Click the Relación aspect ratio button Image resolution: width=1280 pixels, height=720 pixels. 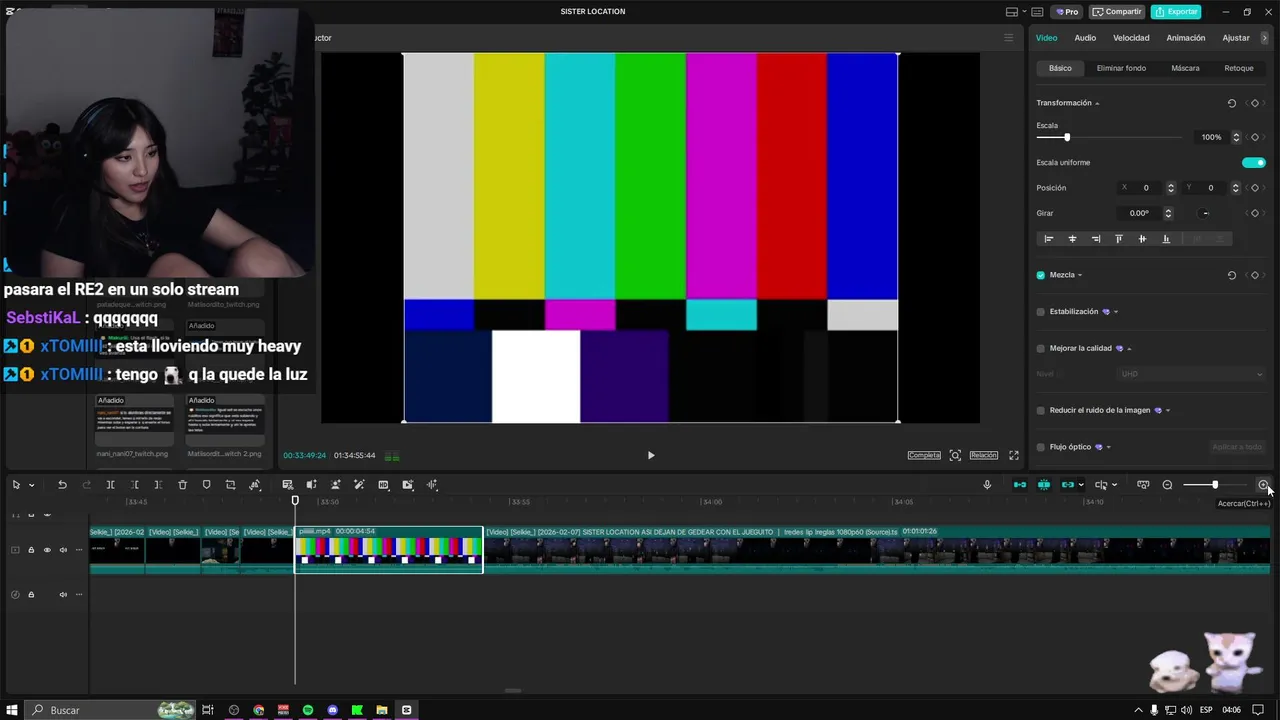[x=984, y=455]
